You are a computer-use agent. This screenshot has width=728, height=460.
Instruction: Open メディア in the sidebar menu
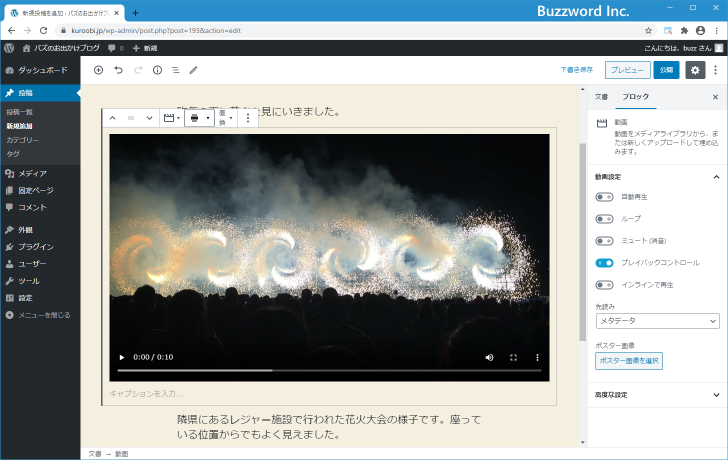pyautogui.click(x=32, y=173)
